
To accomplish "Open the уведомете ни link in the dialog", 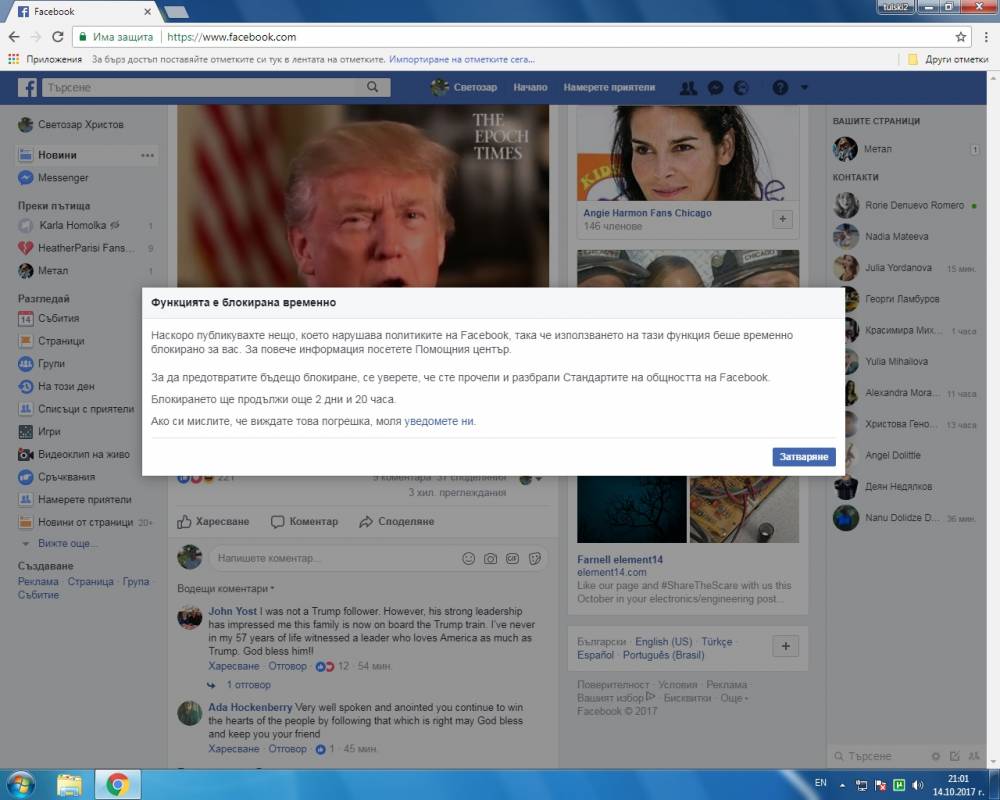I will coord(439,421).
